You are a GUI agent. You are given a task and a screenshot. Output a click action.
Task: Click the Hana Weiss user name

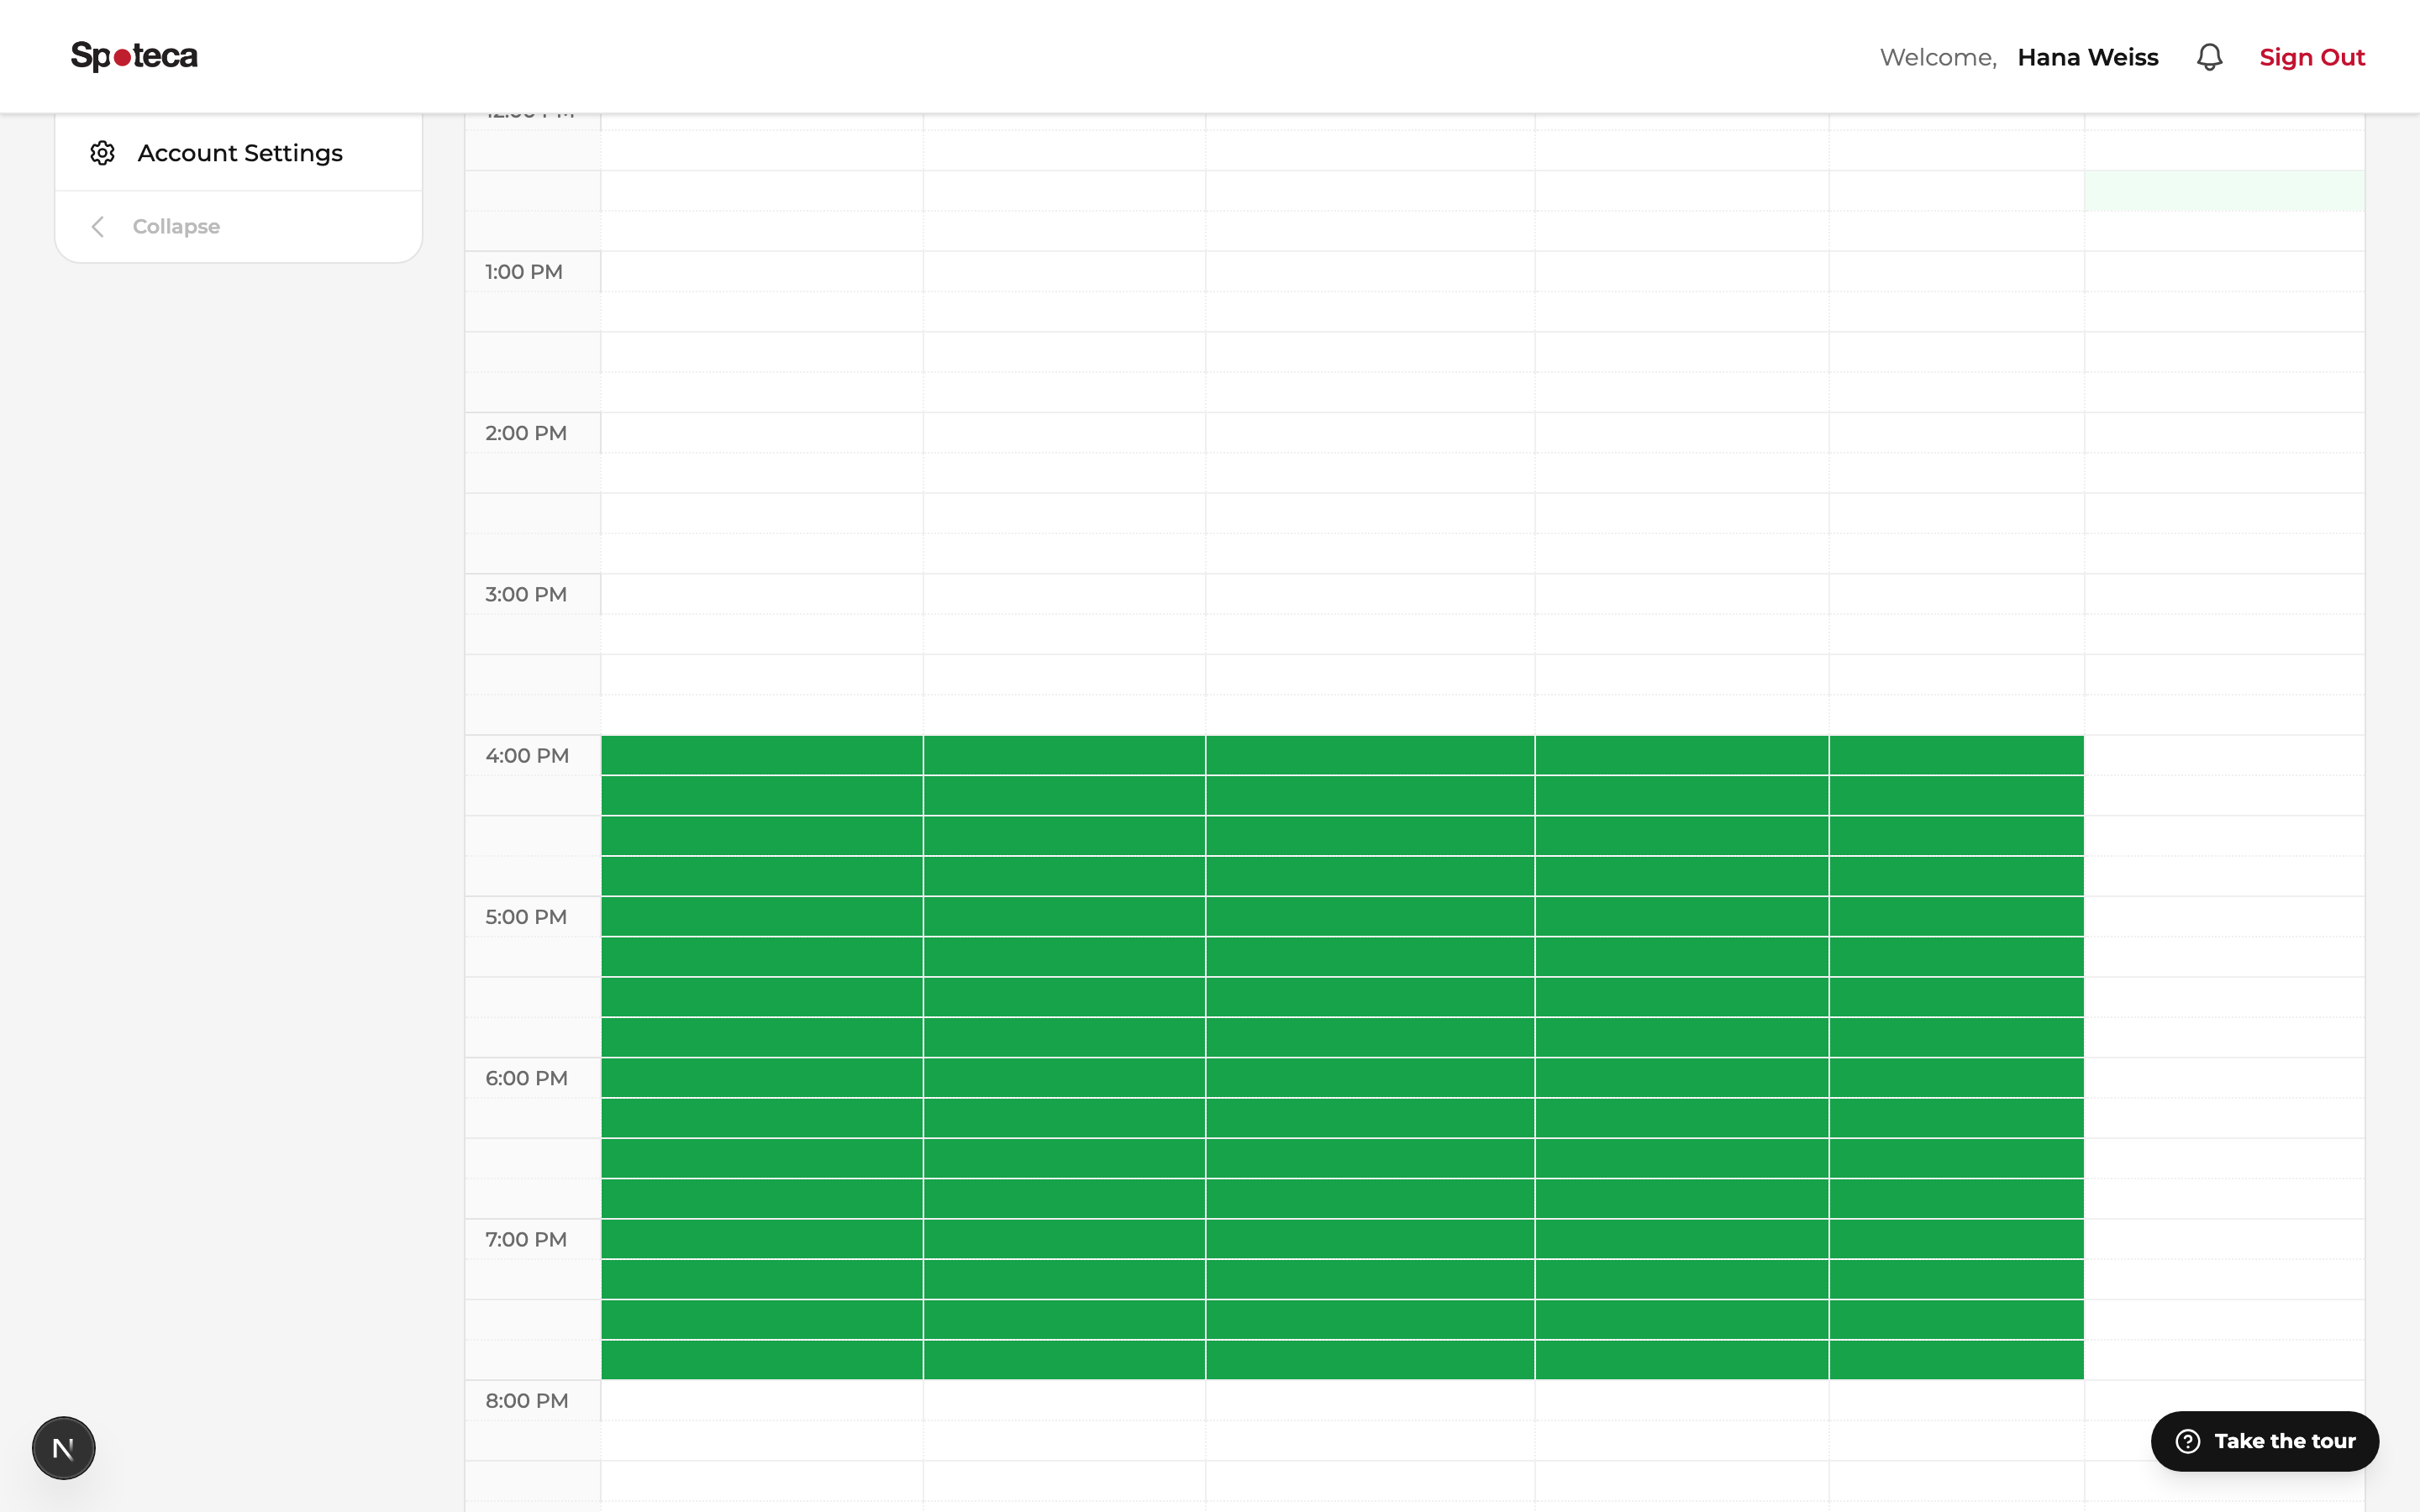point(2087,57)
